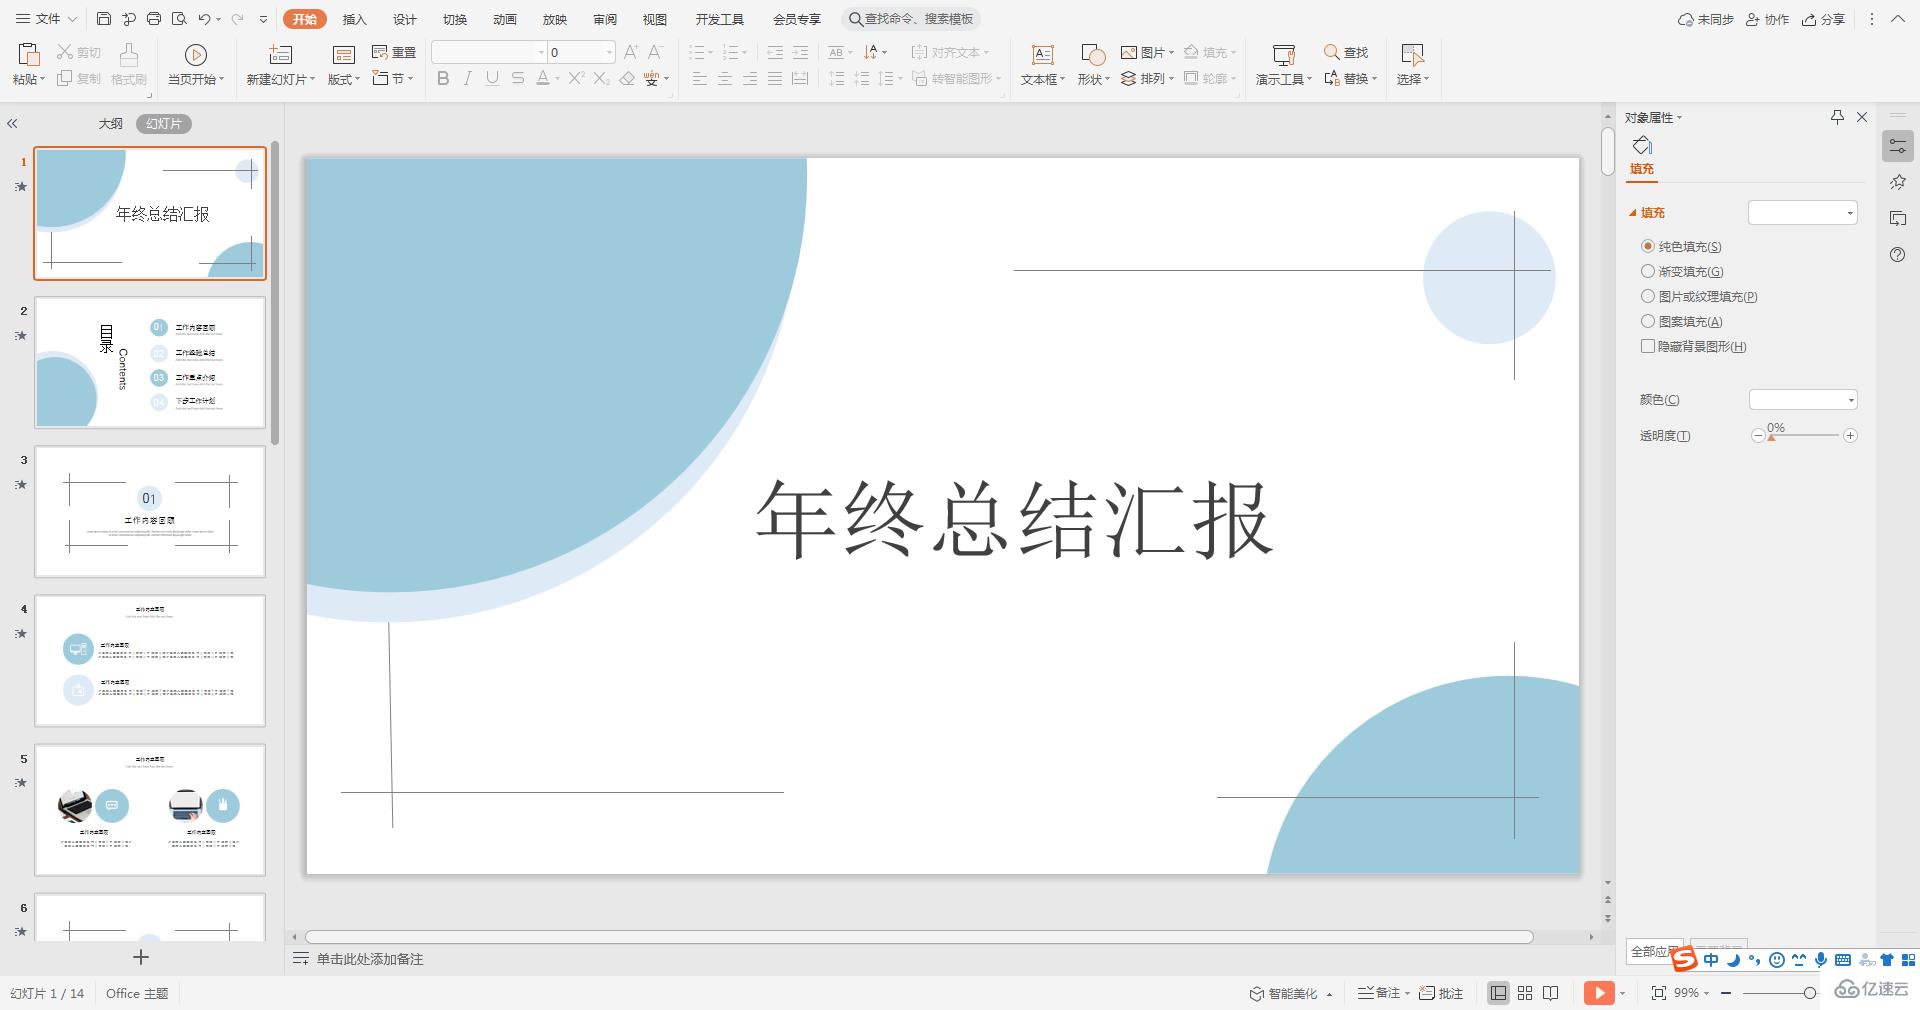This screenshot has height=1010, width=1920.
Task: Collapse the slide panel with double-chevron icon
Action: (12, 124)
